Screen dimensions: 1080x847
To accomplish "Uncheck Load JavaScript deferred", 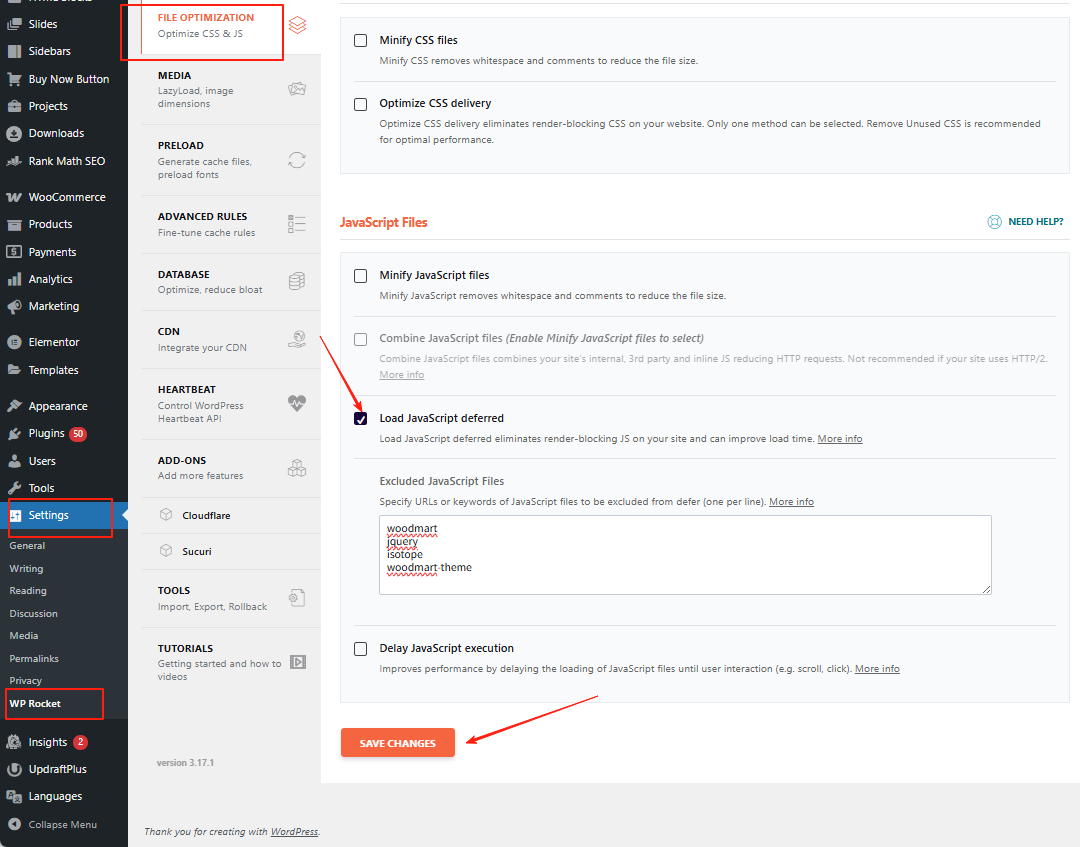I will coord(361,419).
